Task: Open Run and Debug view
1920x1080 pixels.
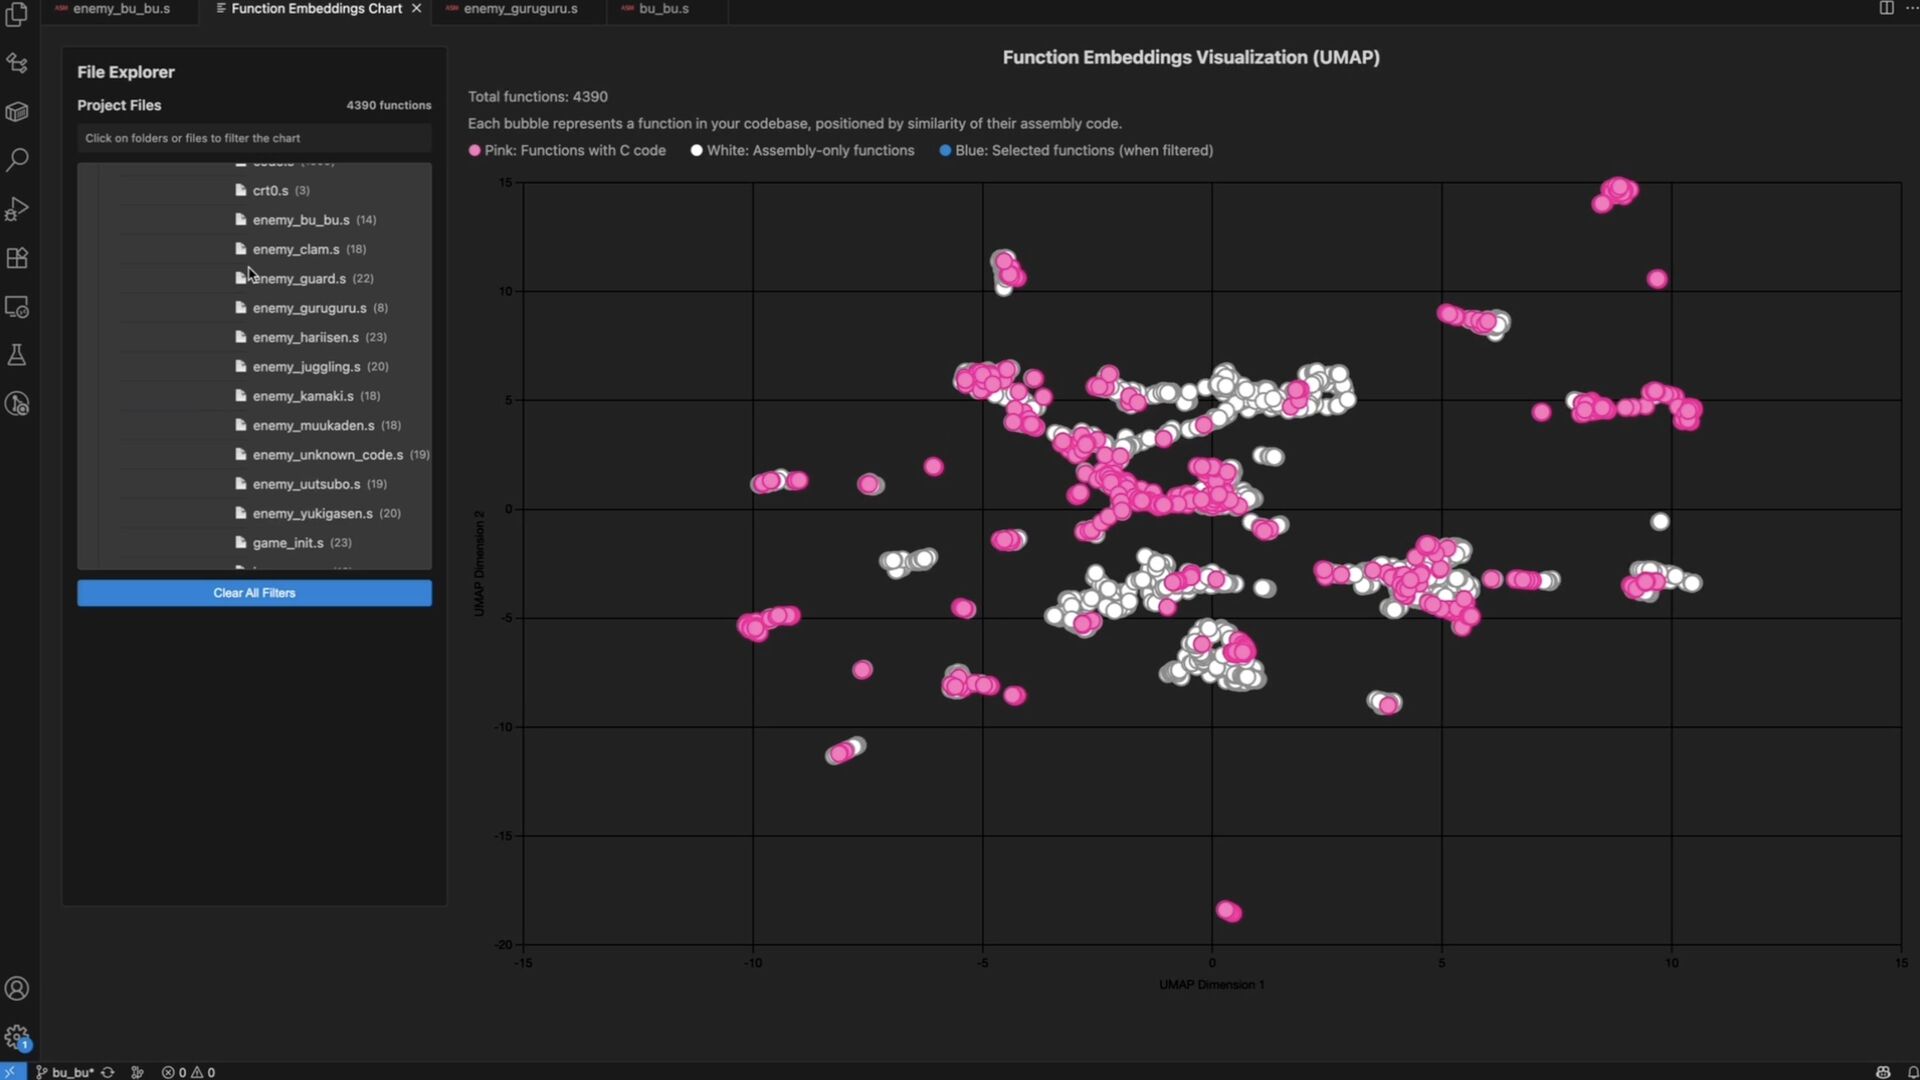Action: 17,209
